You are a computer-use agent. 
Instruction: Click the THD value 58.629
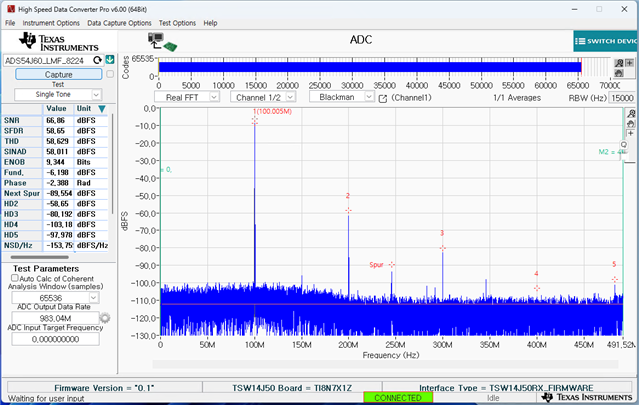(x=57, y=141)
